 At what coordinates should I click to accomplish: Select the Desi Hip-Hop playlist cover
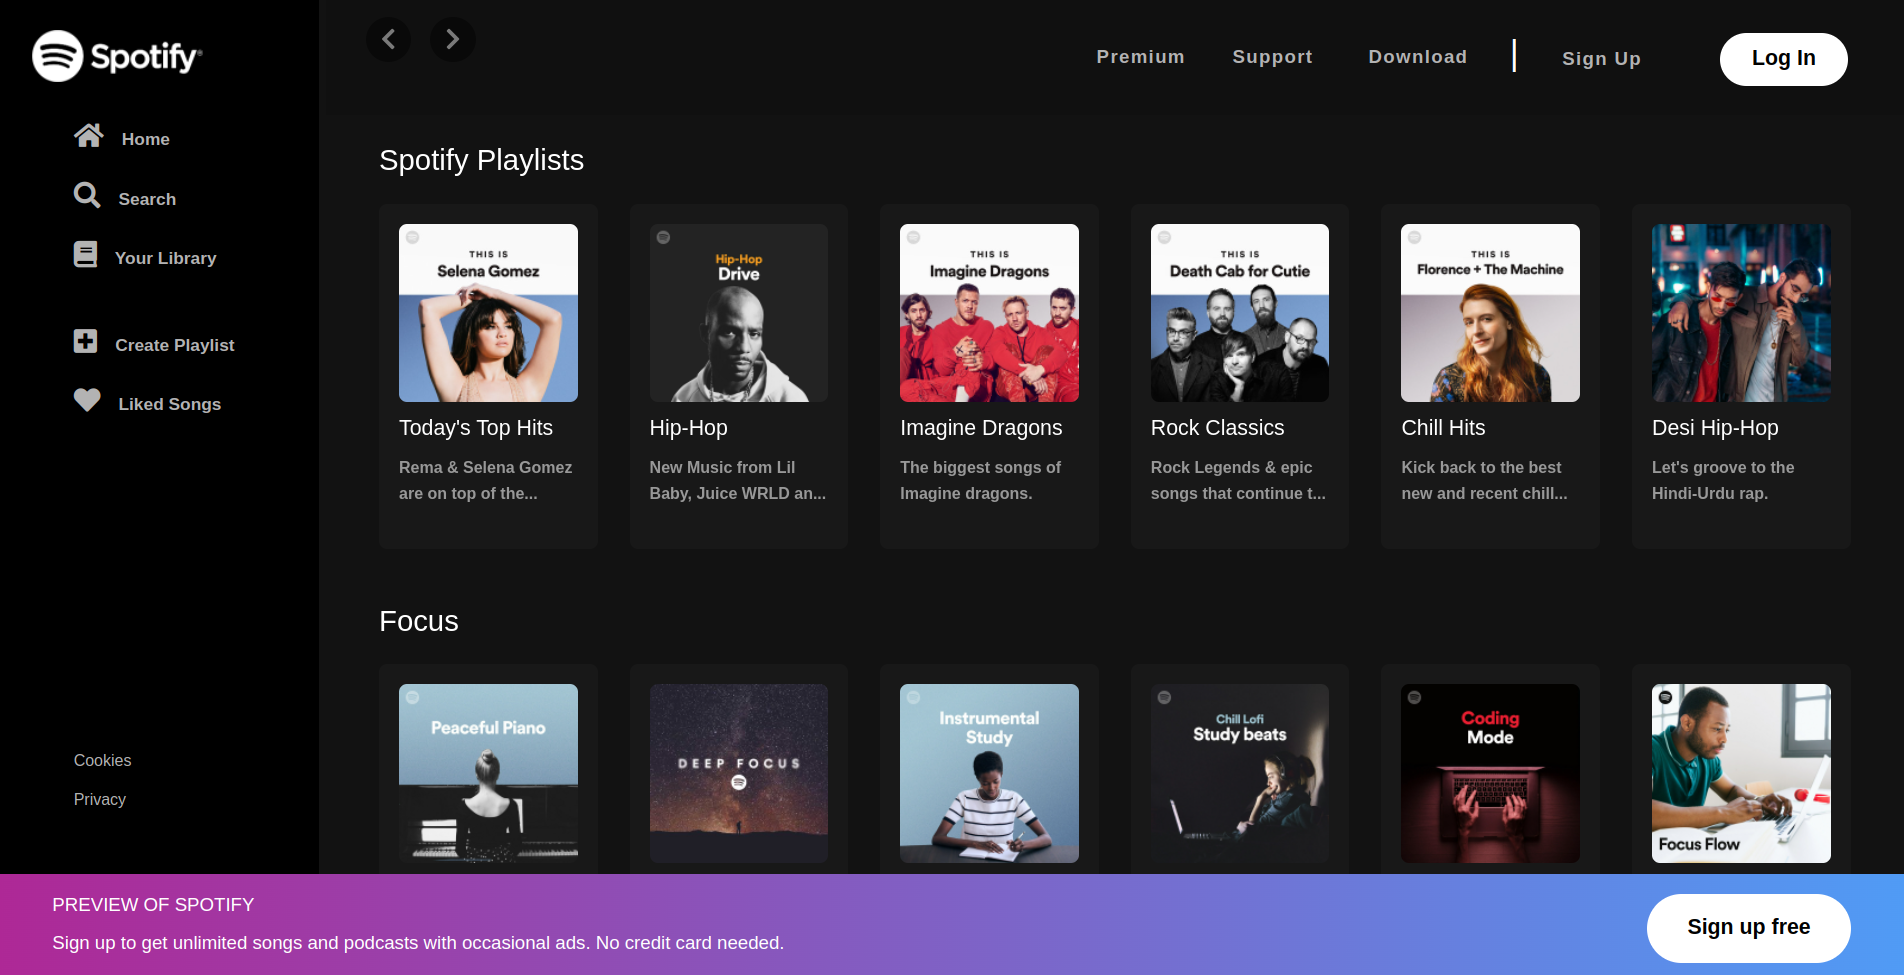tap(1740, 312)
